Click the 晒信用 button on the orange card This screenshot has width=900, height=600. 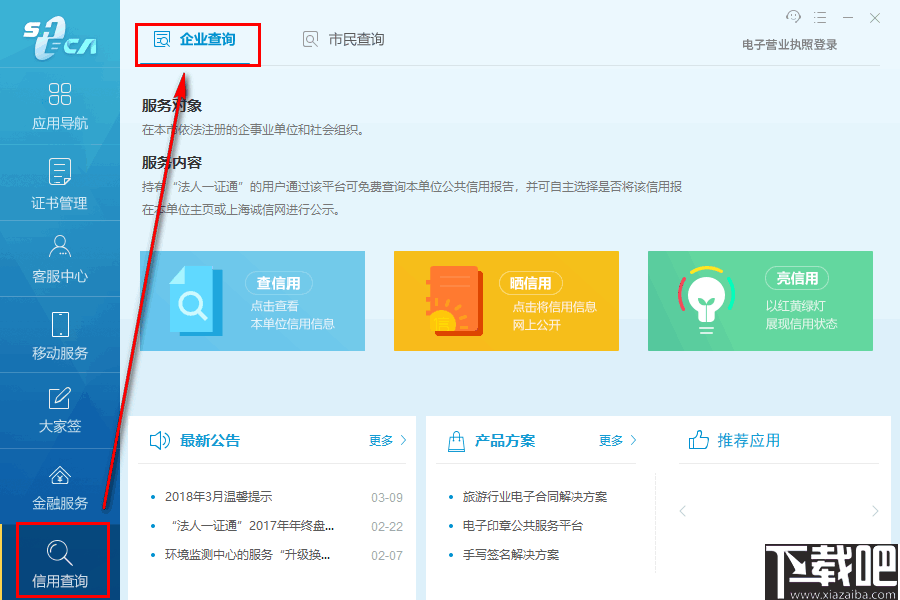click(531, 283)
